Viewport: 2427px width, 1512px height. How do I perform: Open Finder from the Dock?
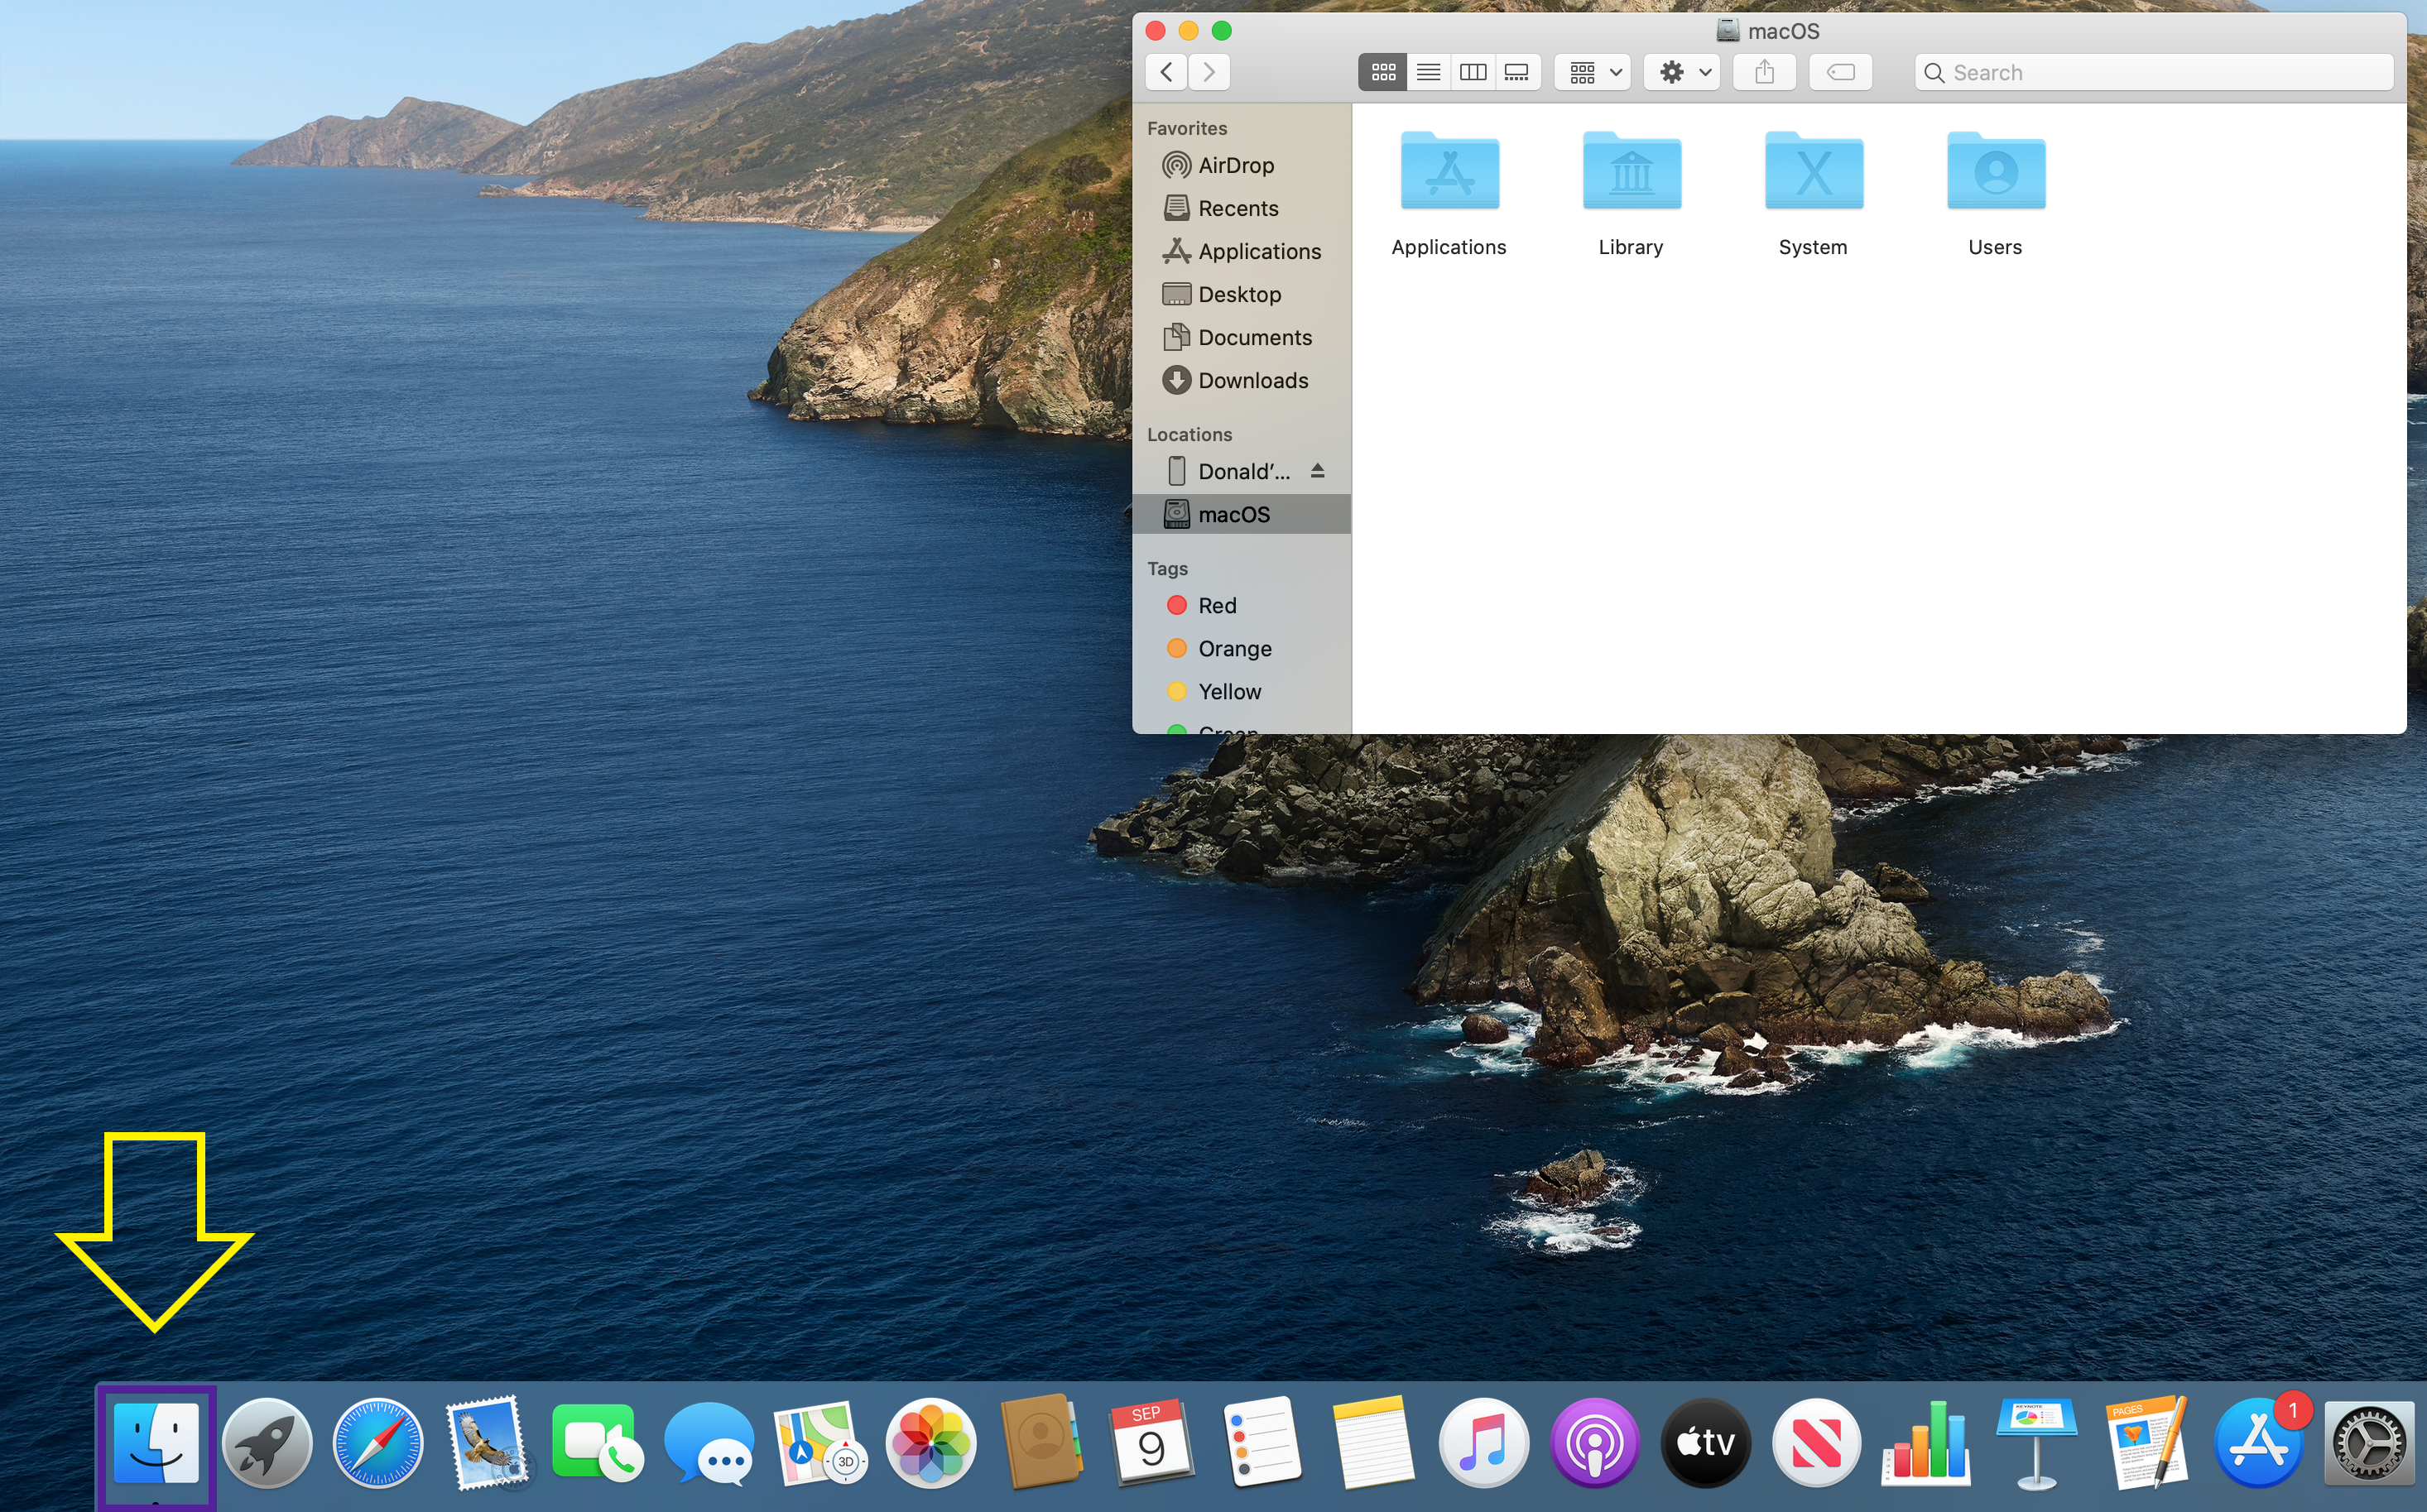156,1443
